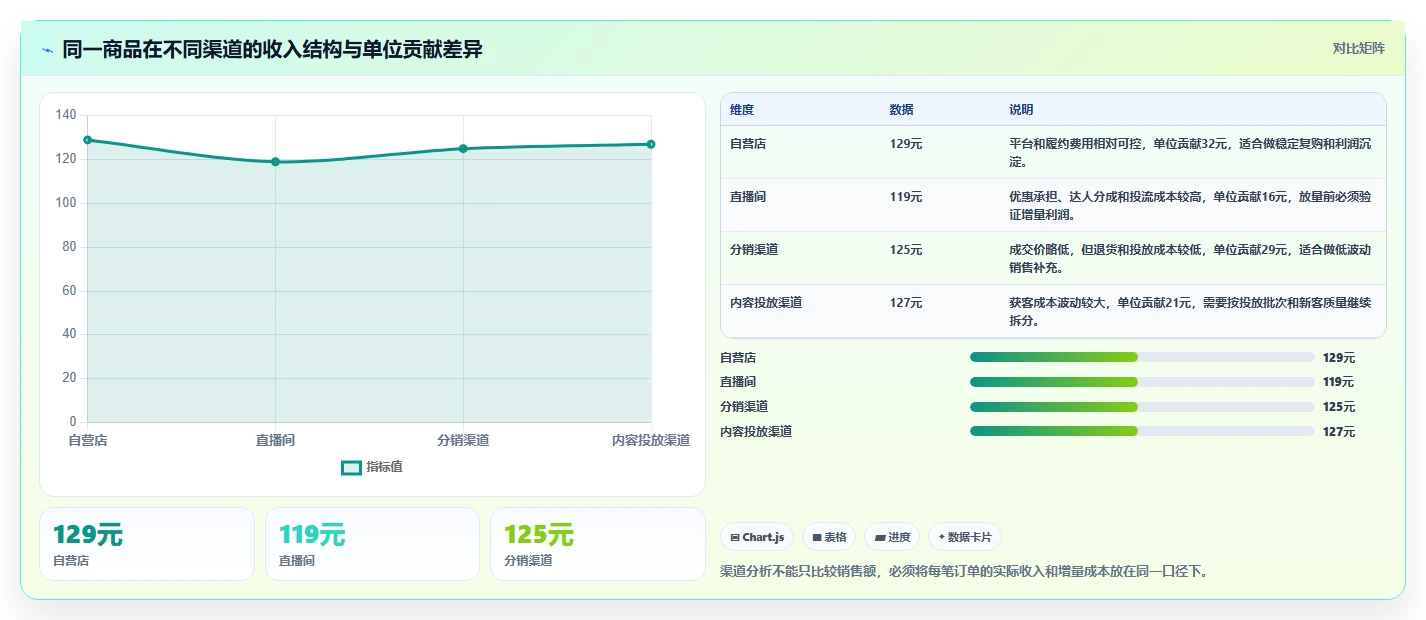This screenshot has width=1426, height=620.
Task: Select the 自营店 cell in the table
Action: [x=748, y=144]
